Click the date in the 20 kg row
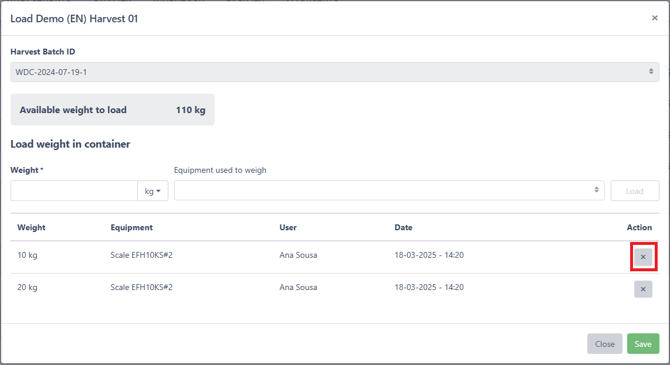Image resolution: width=670 pixels, height=365 pixels. (429, 287)
